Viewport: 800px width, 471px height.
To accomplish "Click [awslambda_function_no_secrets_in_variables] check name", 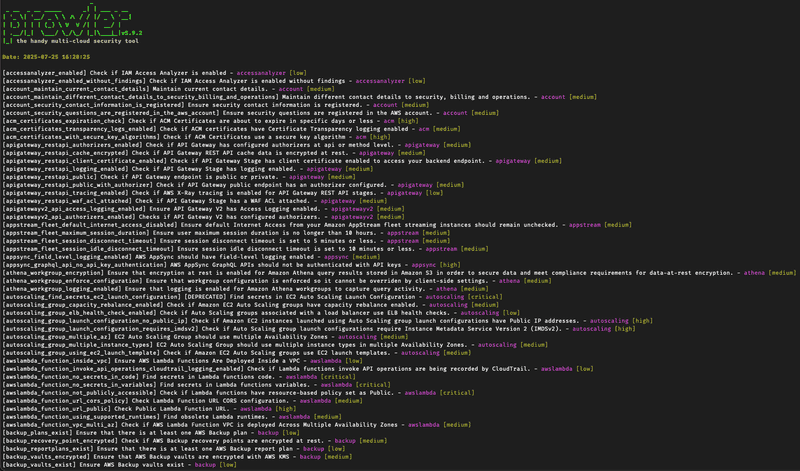I will [79, 385].
